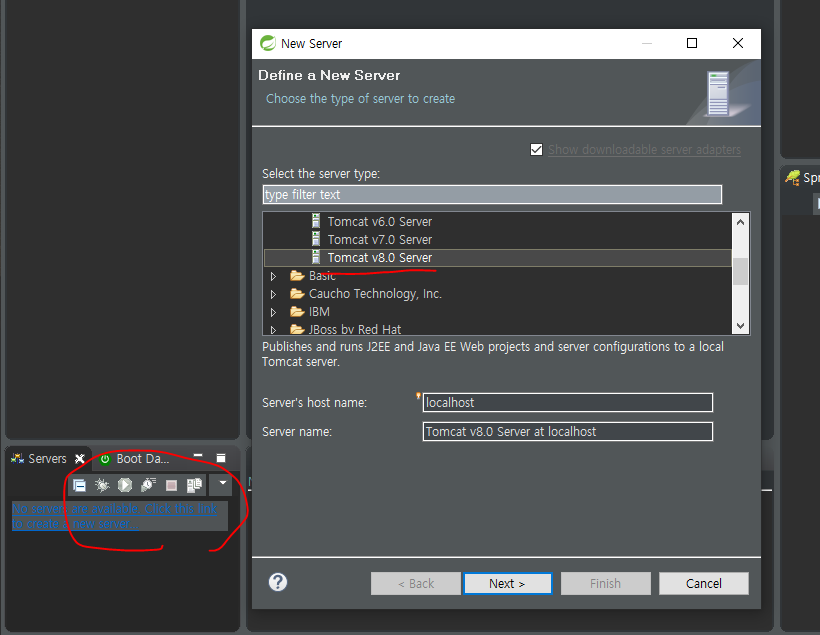Click the JBoss by Red Hat folder icon
The height and width of the screenshot is (635, 820).
[297, 329]
